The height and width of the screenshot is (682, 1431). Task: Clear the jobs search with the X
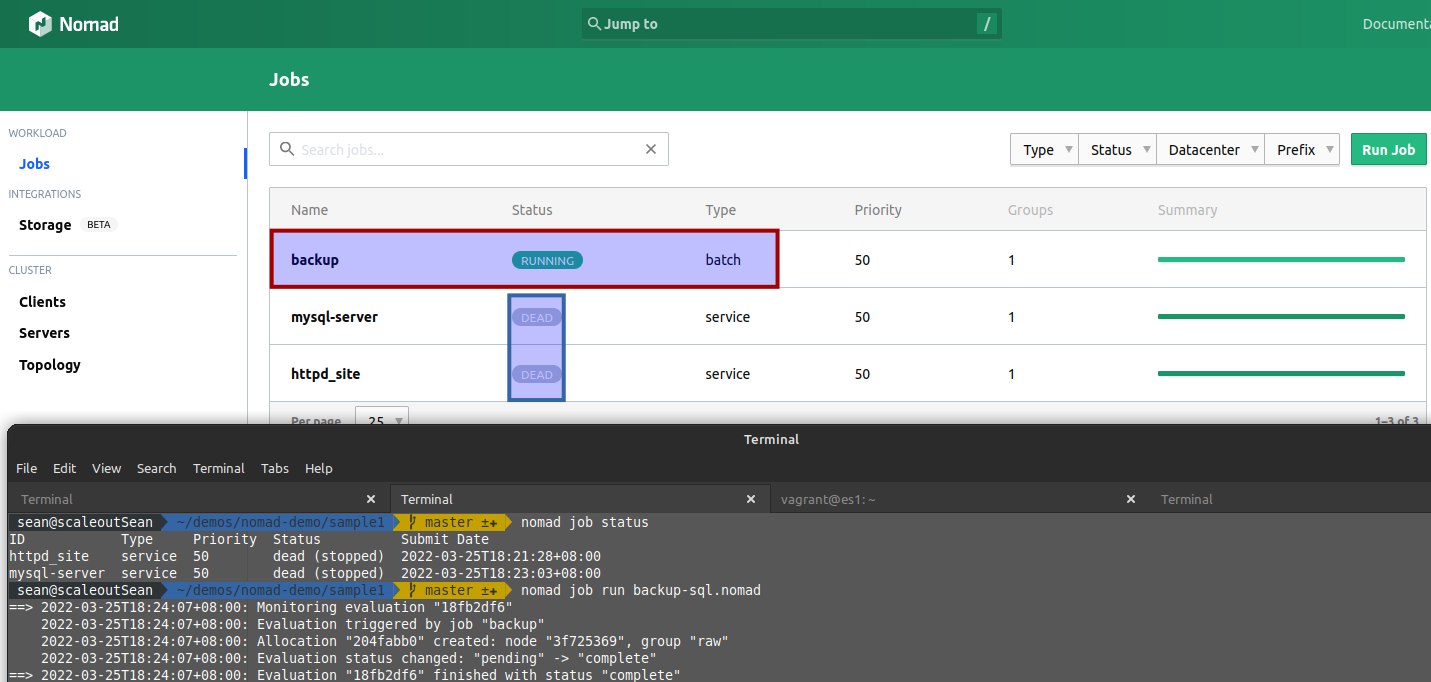point(651,149)
